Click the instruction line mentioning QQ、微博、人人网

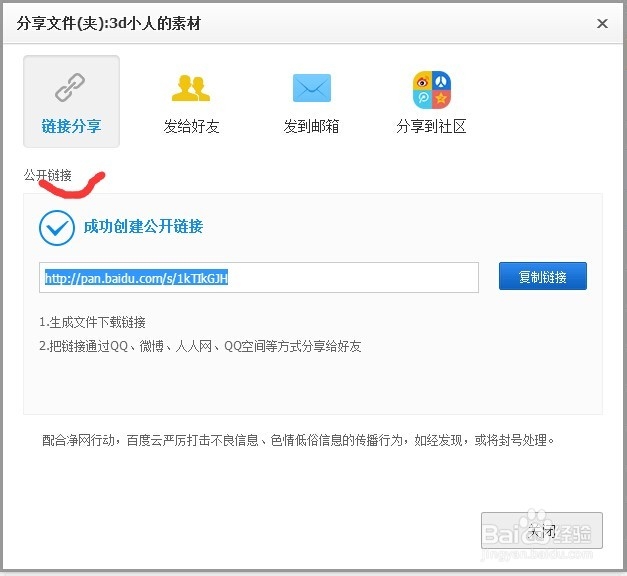pyautogui.click(x=200, y=346)
